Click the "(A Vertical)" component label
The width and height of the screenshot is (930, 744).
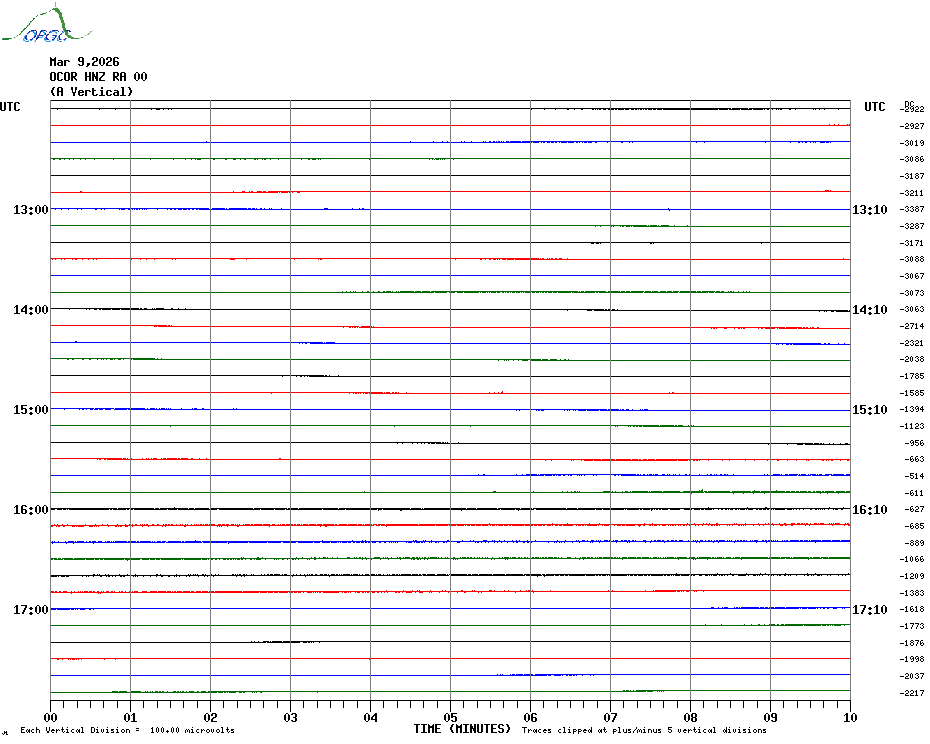[x=91, y=92]
